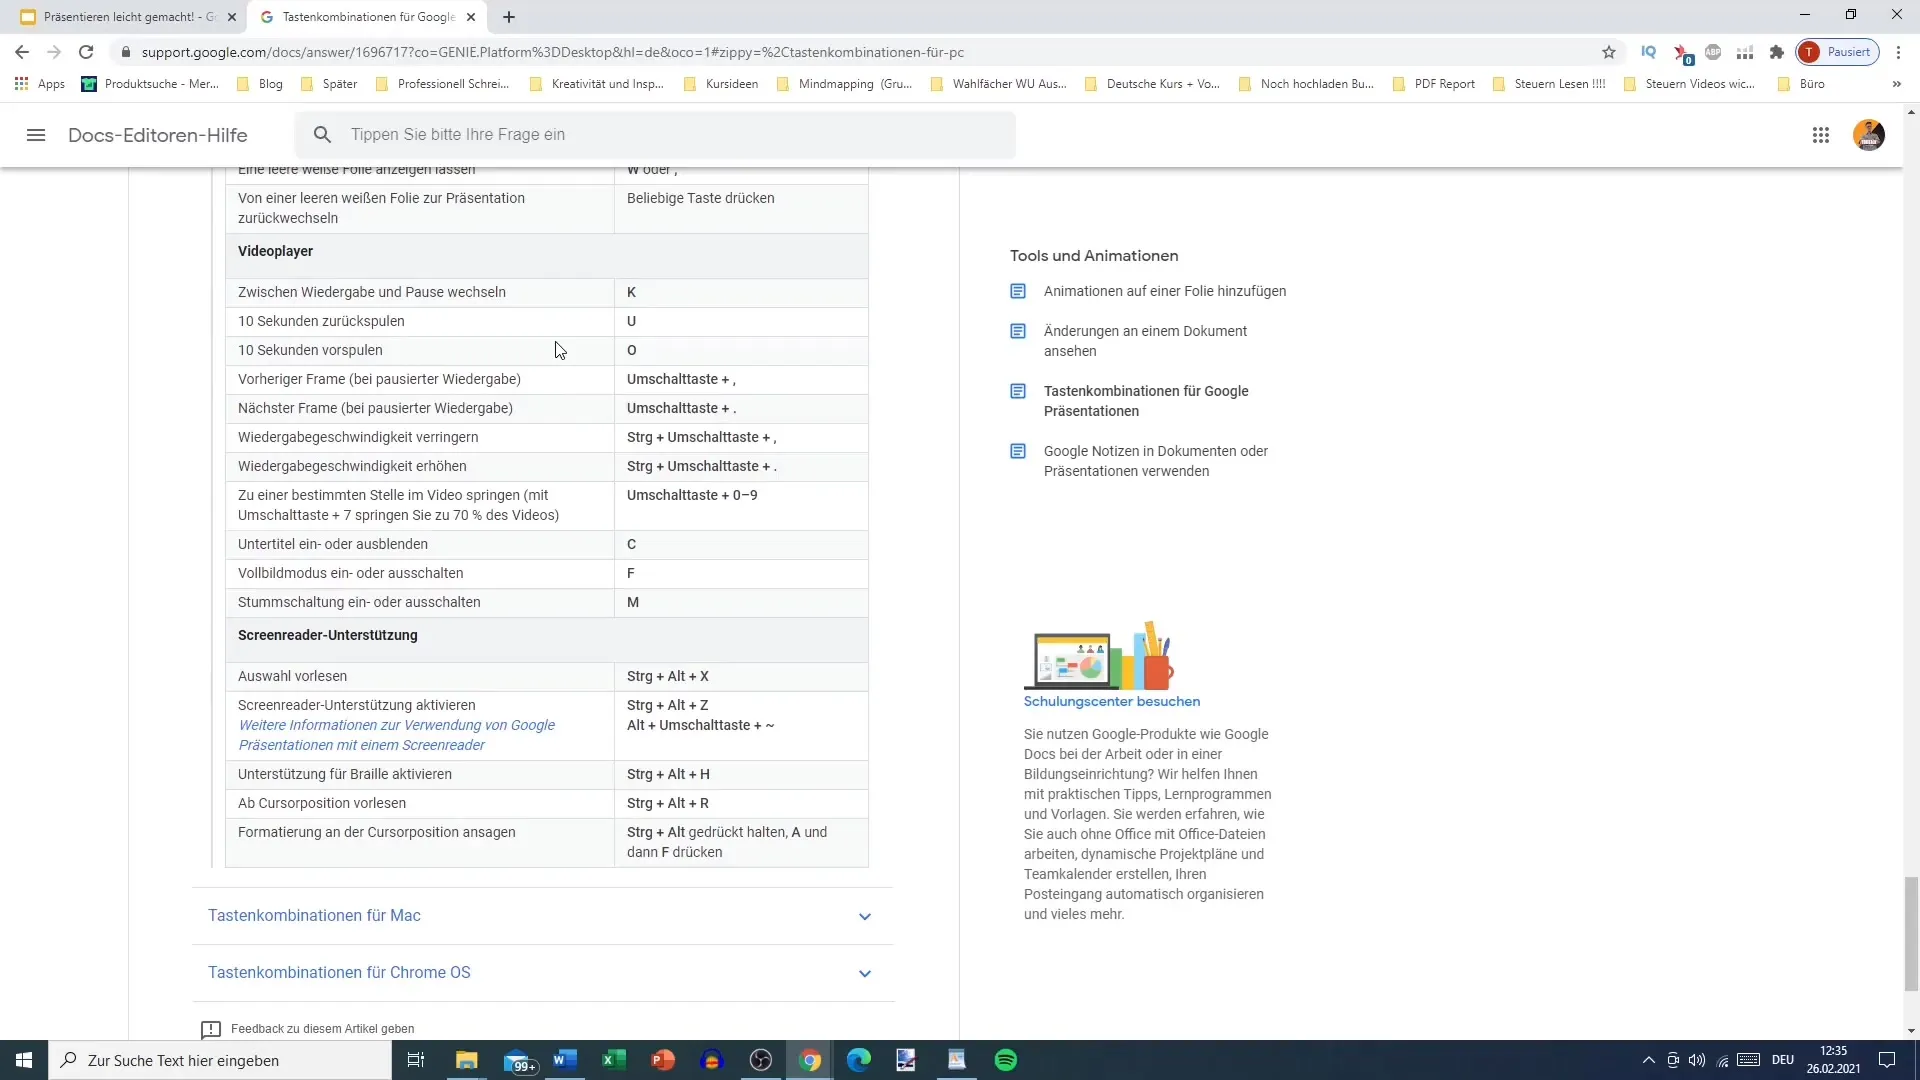
Task: Expand Tastenkombinationen für Chrome OS section
Action: click(543, 973)
